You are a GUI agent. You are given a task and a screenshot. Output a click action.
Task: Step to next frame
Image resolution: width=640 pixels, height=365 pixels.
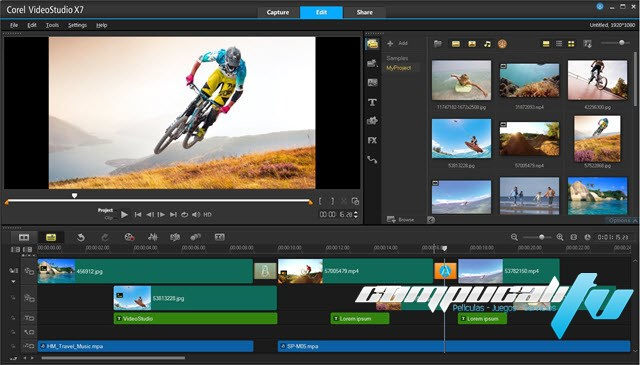click(162, 214)
